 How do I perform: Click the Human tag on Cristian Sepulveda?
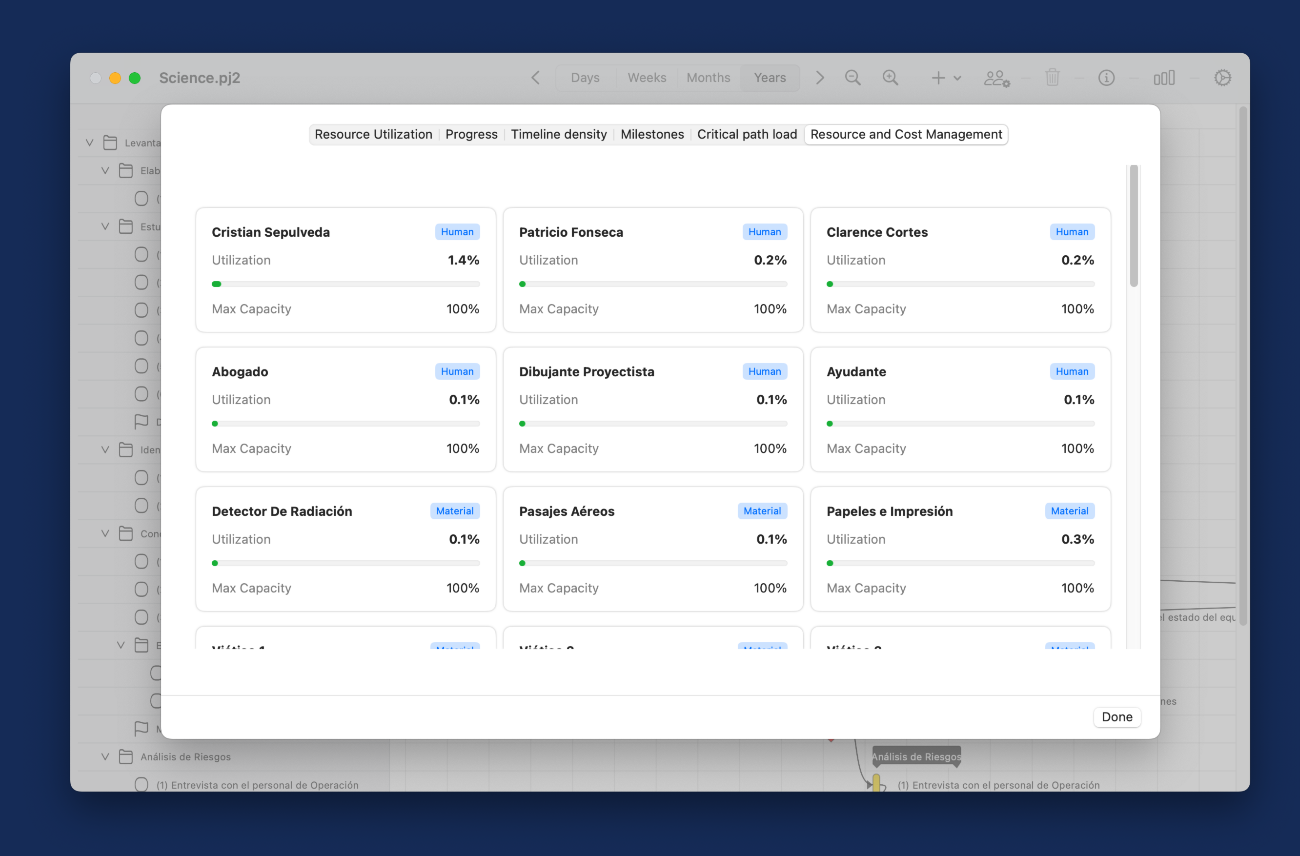click(x=457, y=232)
